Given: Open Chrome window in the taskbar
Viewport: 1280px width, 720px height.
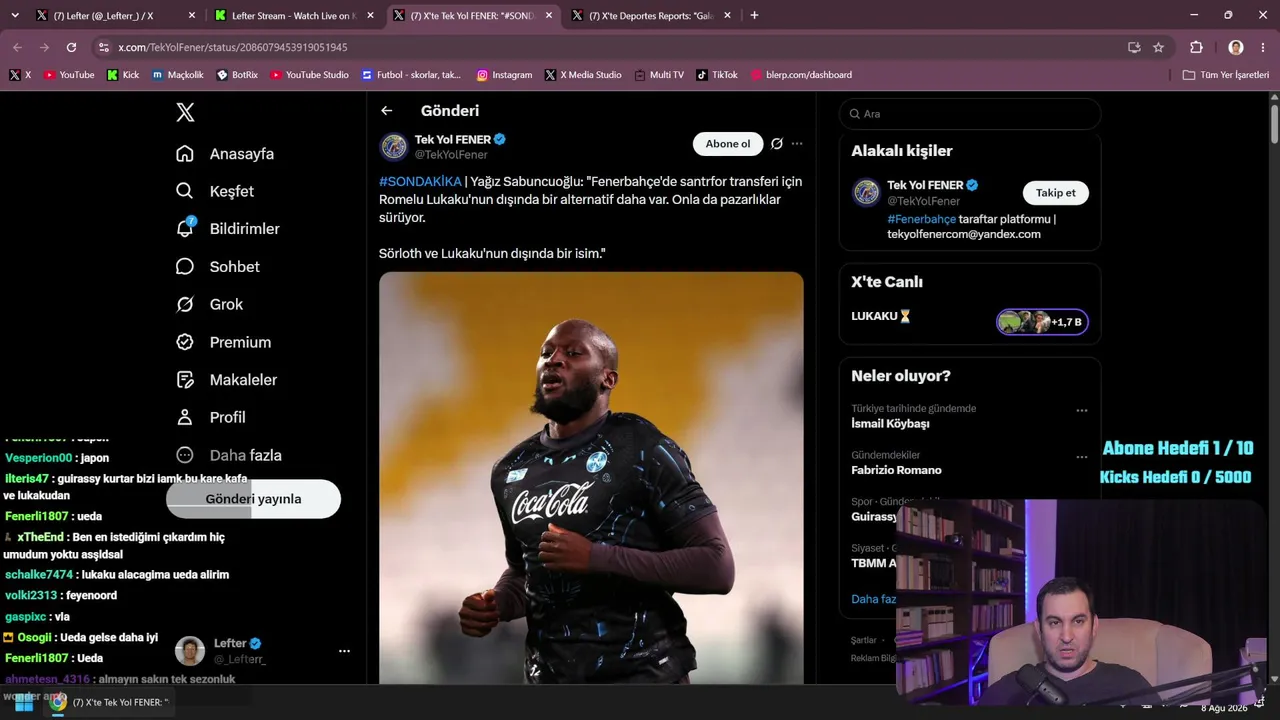Looking at the screenshot, I should pos(112,702).
